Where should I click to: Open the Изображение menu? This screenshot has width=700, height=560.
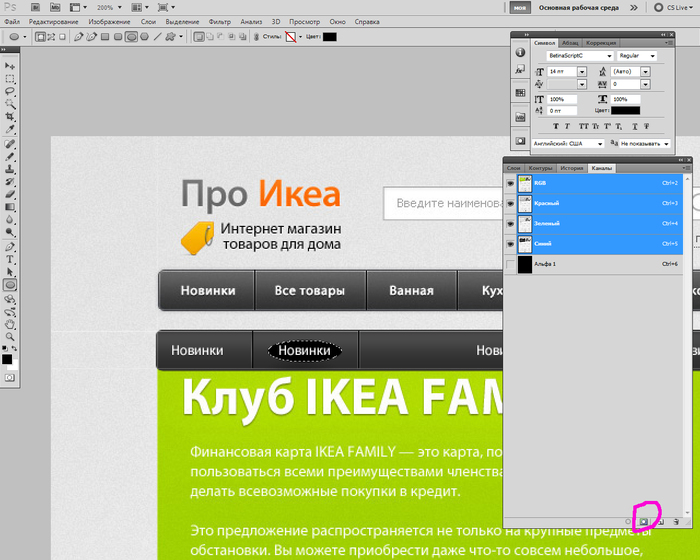pyautogui.click(x=109, y=22)
